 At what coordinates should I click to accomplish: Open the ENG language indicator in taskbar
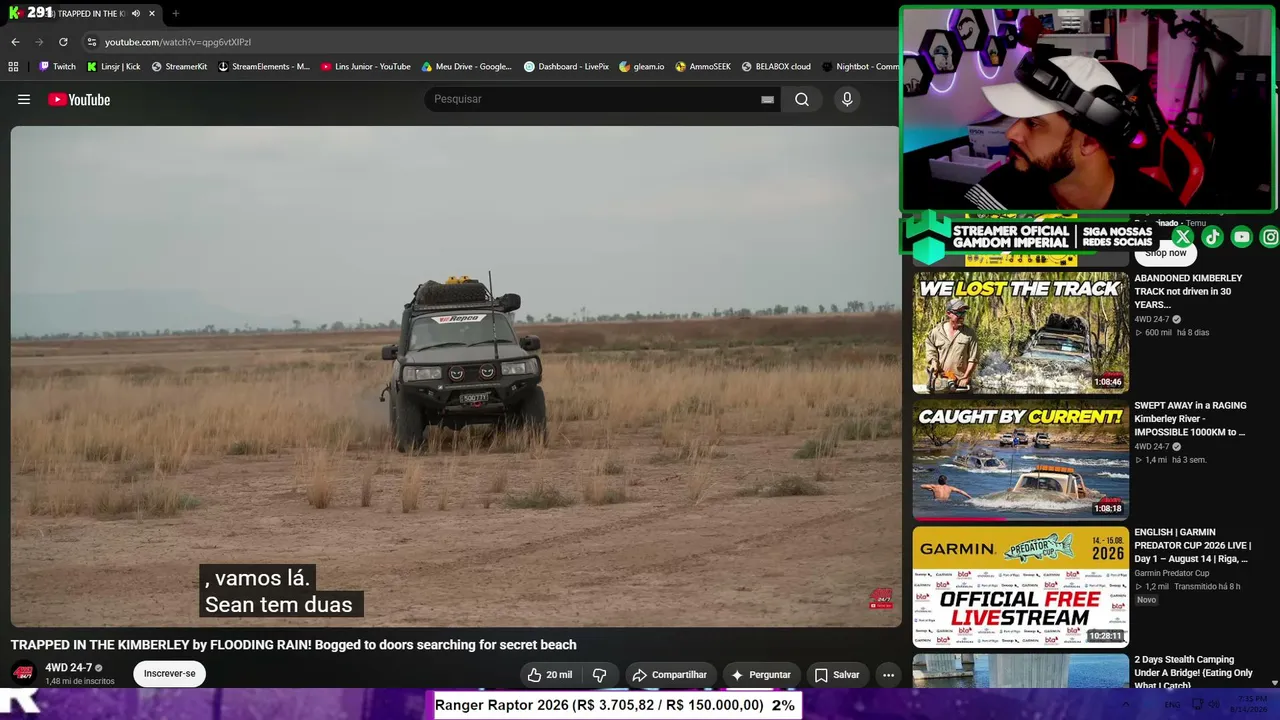[x=1173, y=705]
